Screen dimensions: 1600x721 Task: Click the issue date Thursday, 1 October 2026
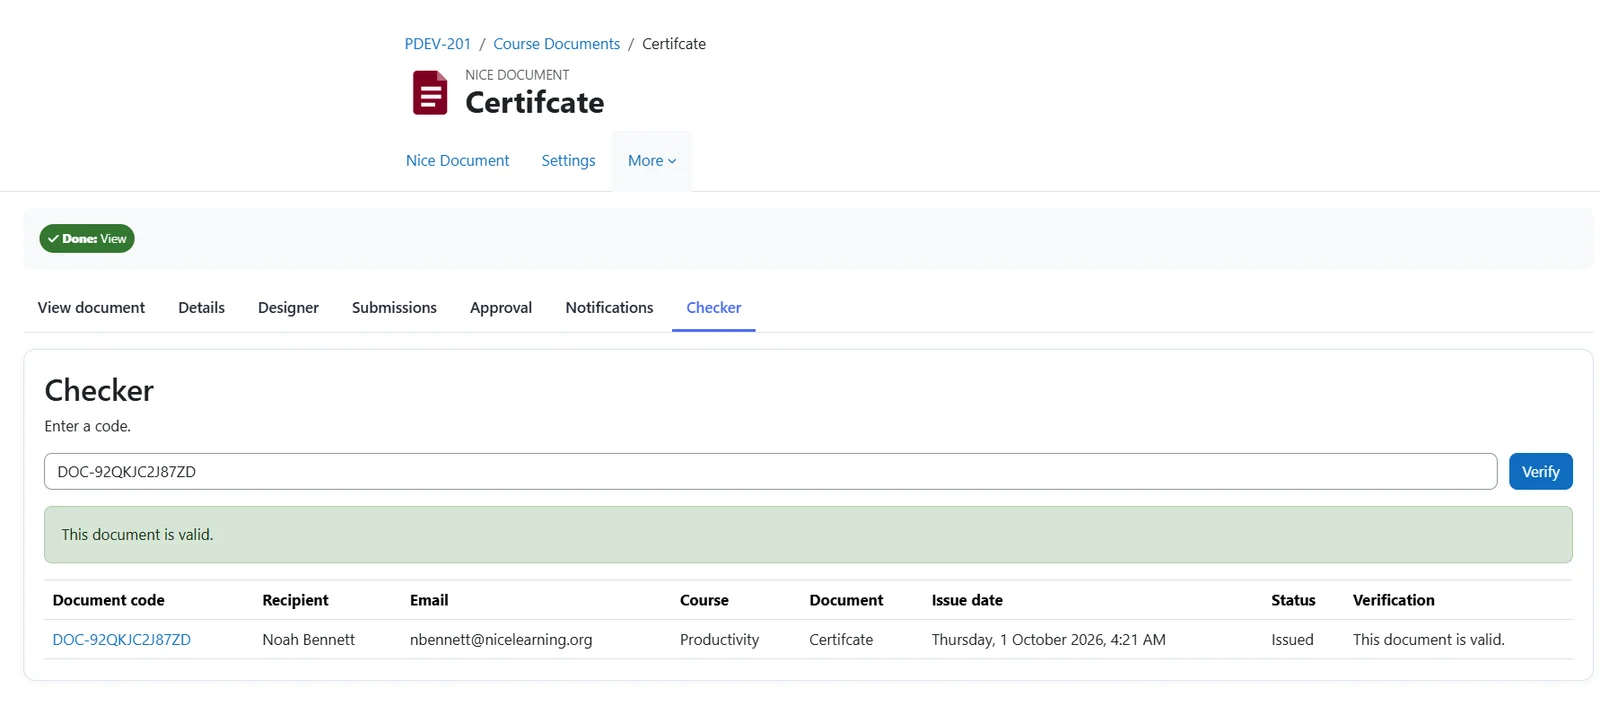point(1048,640)
